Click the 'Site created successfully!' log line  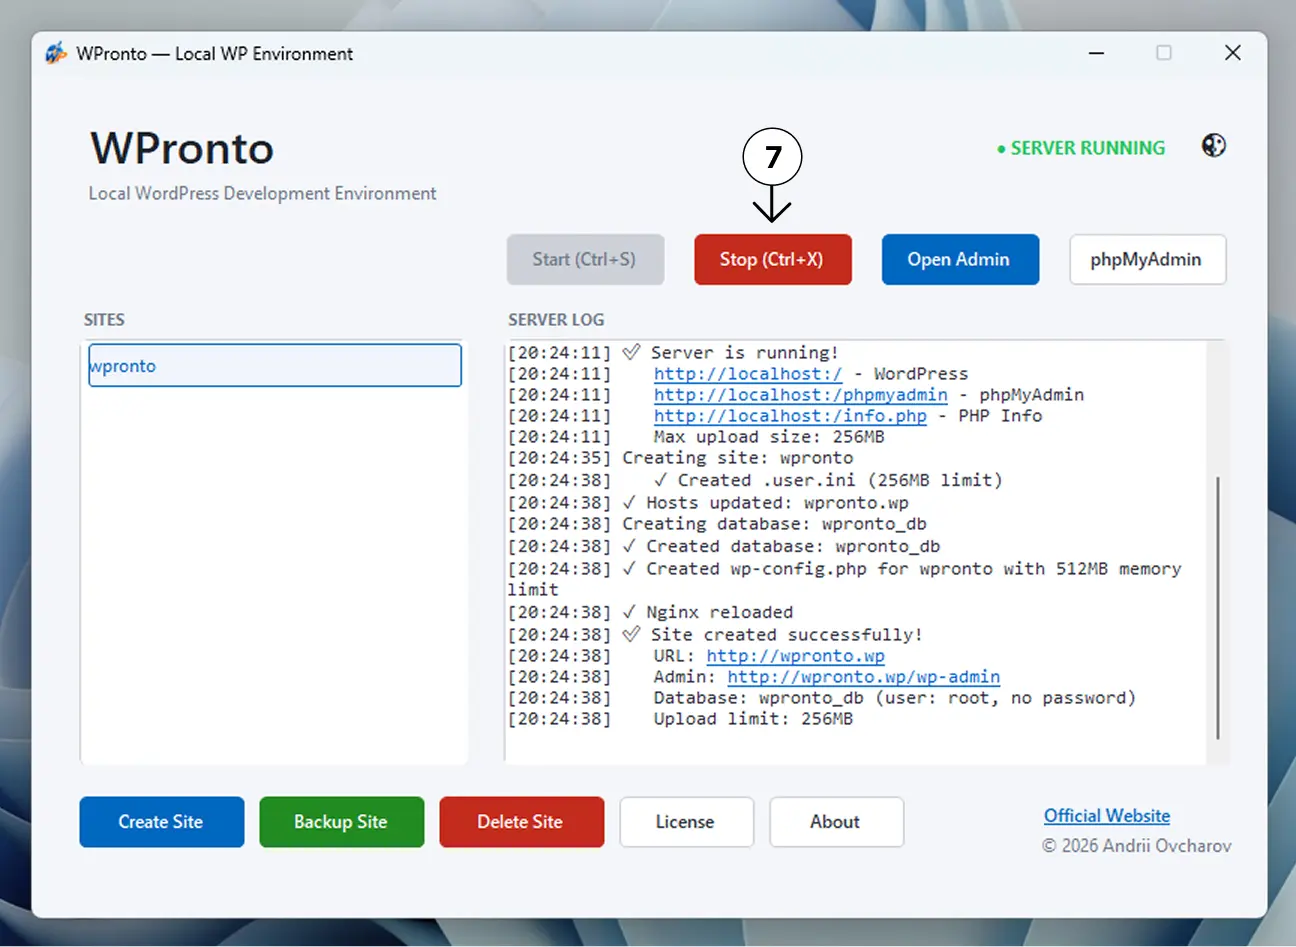click(x=715, y=635)
